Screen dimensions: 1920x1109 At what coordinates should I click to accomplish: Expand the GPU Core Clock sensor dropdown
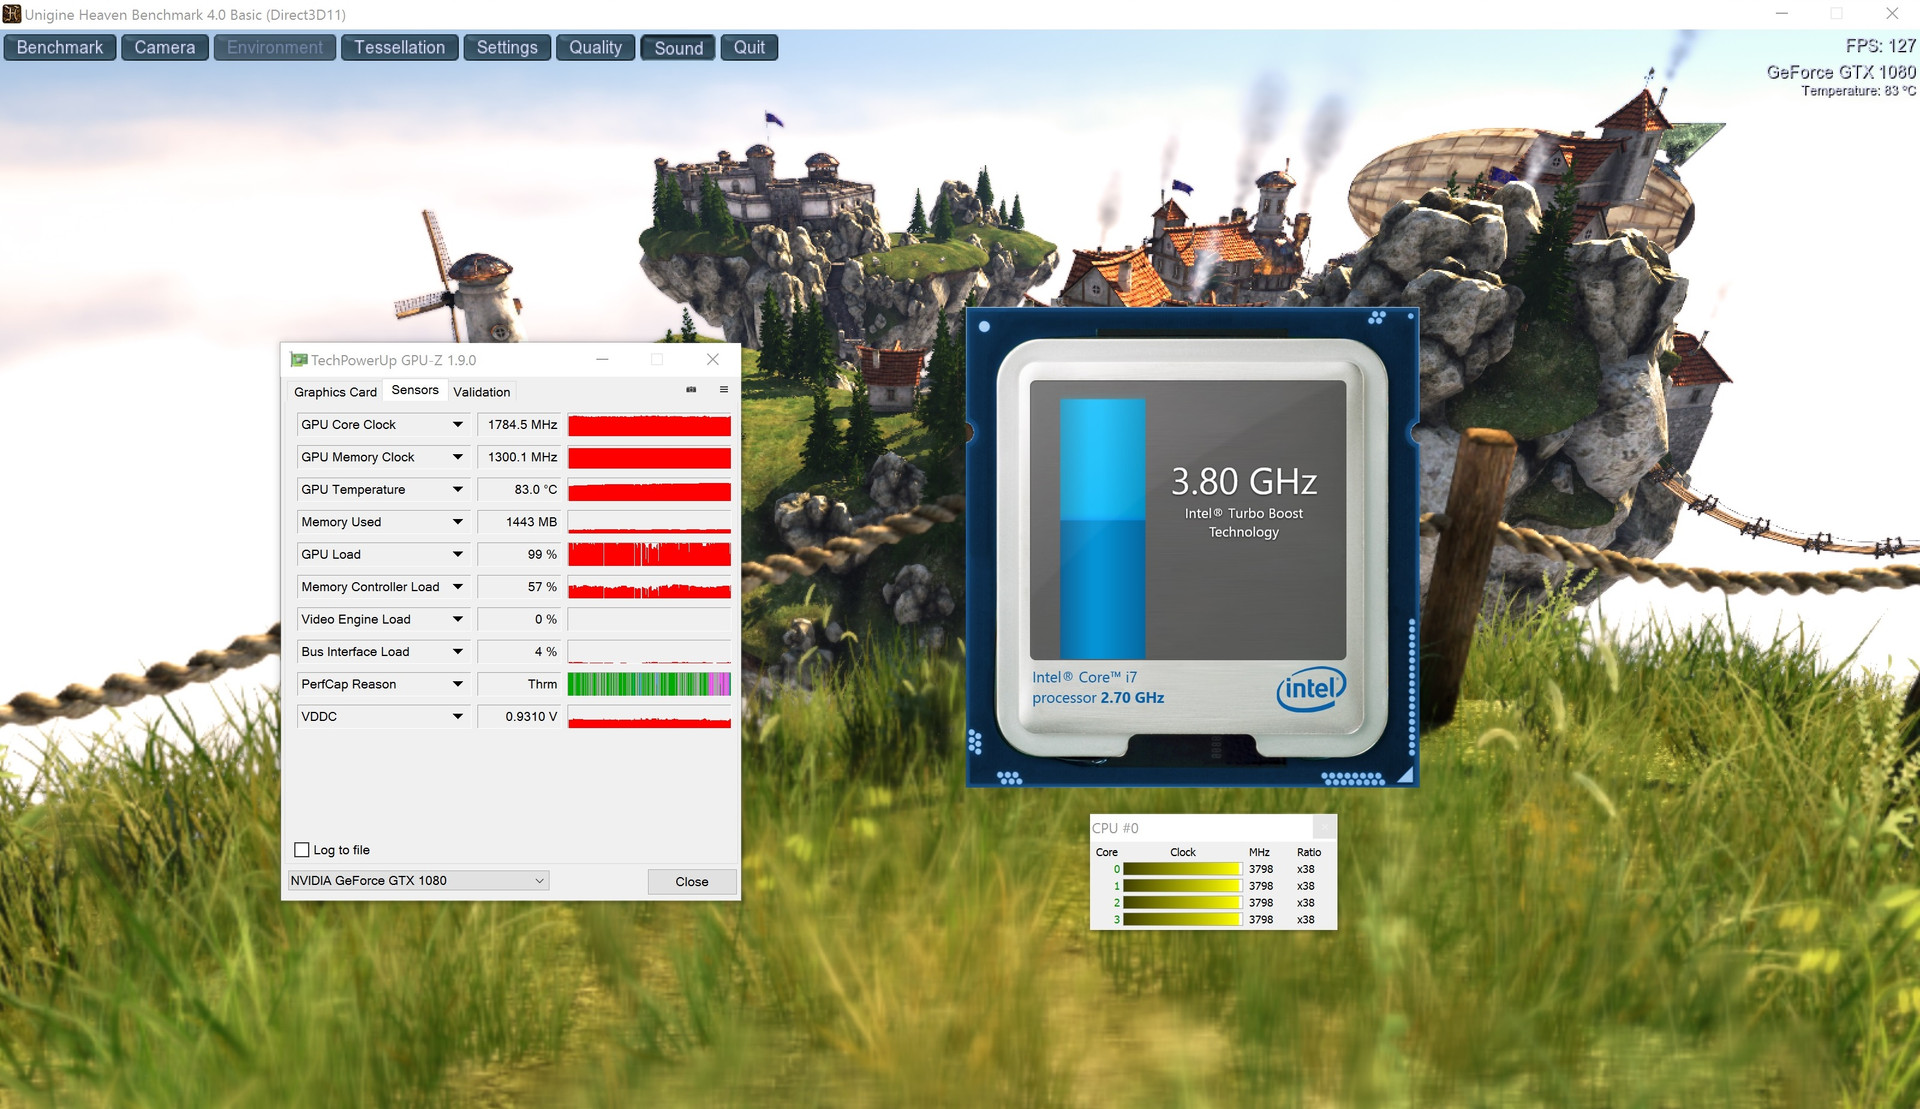pos(458,425)
